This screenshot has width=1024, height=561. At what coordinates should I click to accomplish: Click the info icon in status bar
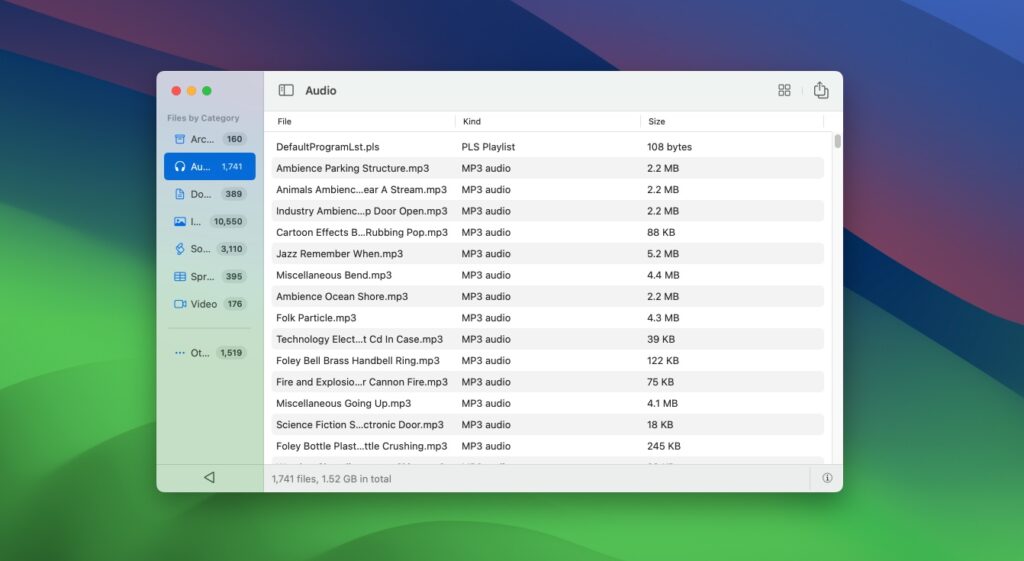point(827,478)
